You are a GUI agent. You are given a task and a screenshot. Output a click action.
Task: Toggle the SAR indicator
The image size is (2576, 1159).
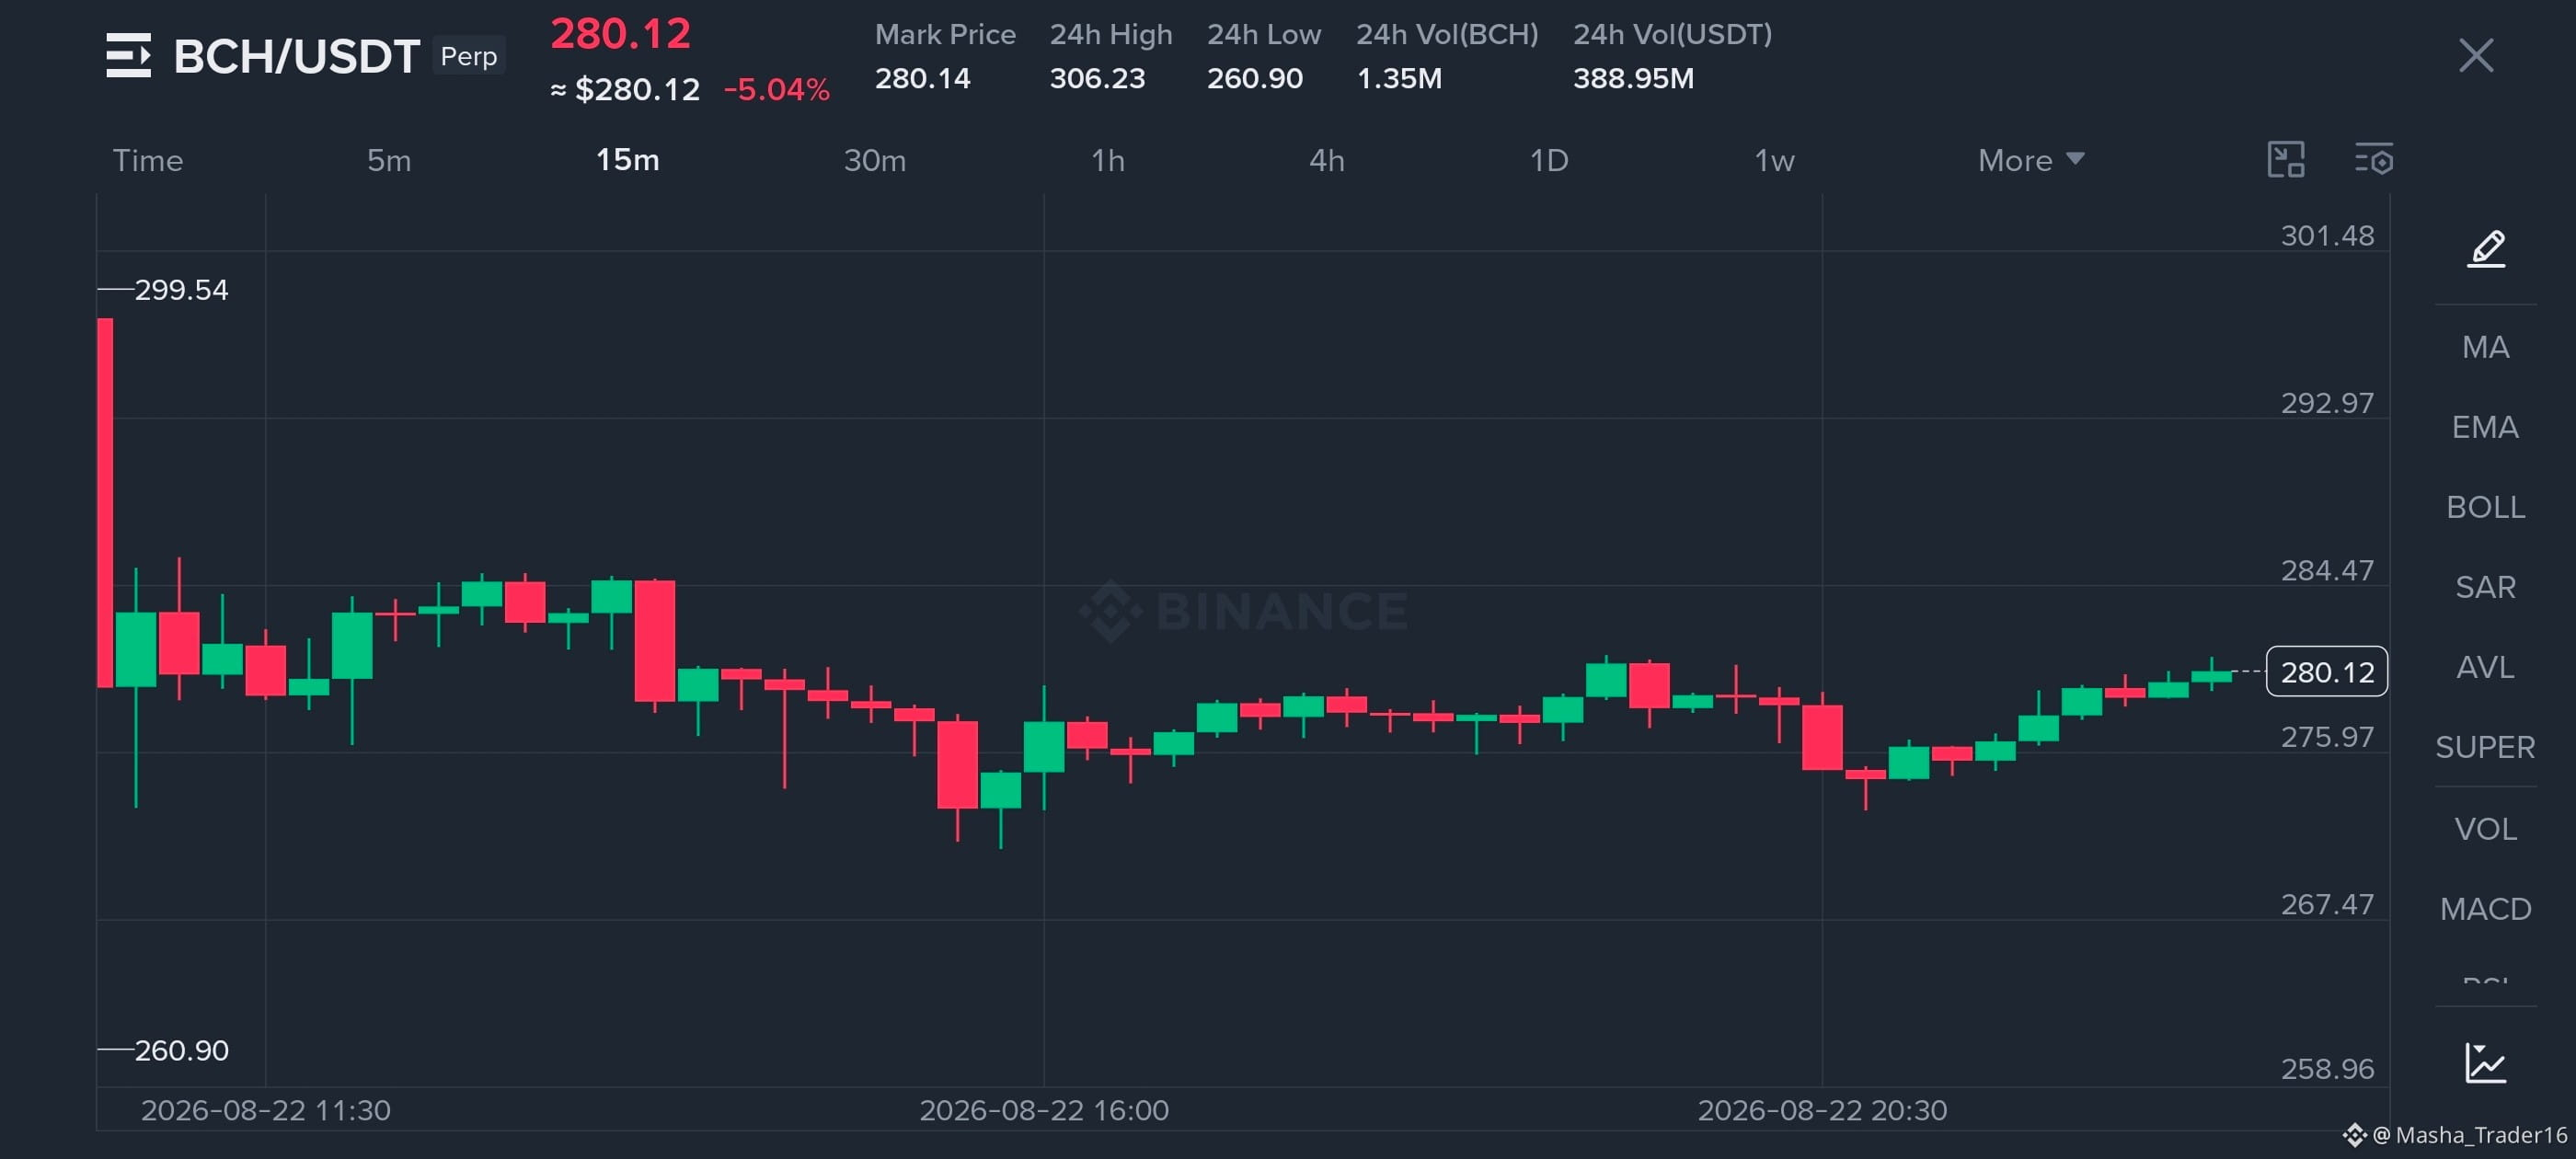point(2486,587)
